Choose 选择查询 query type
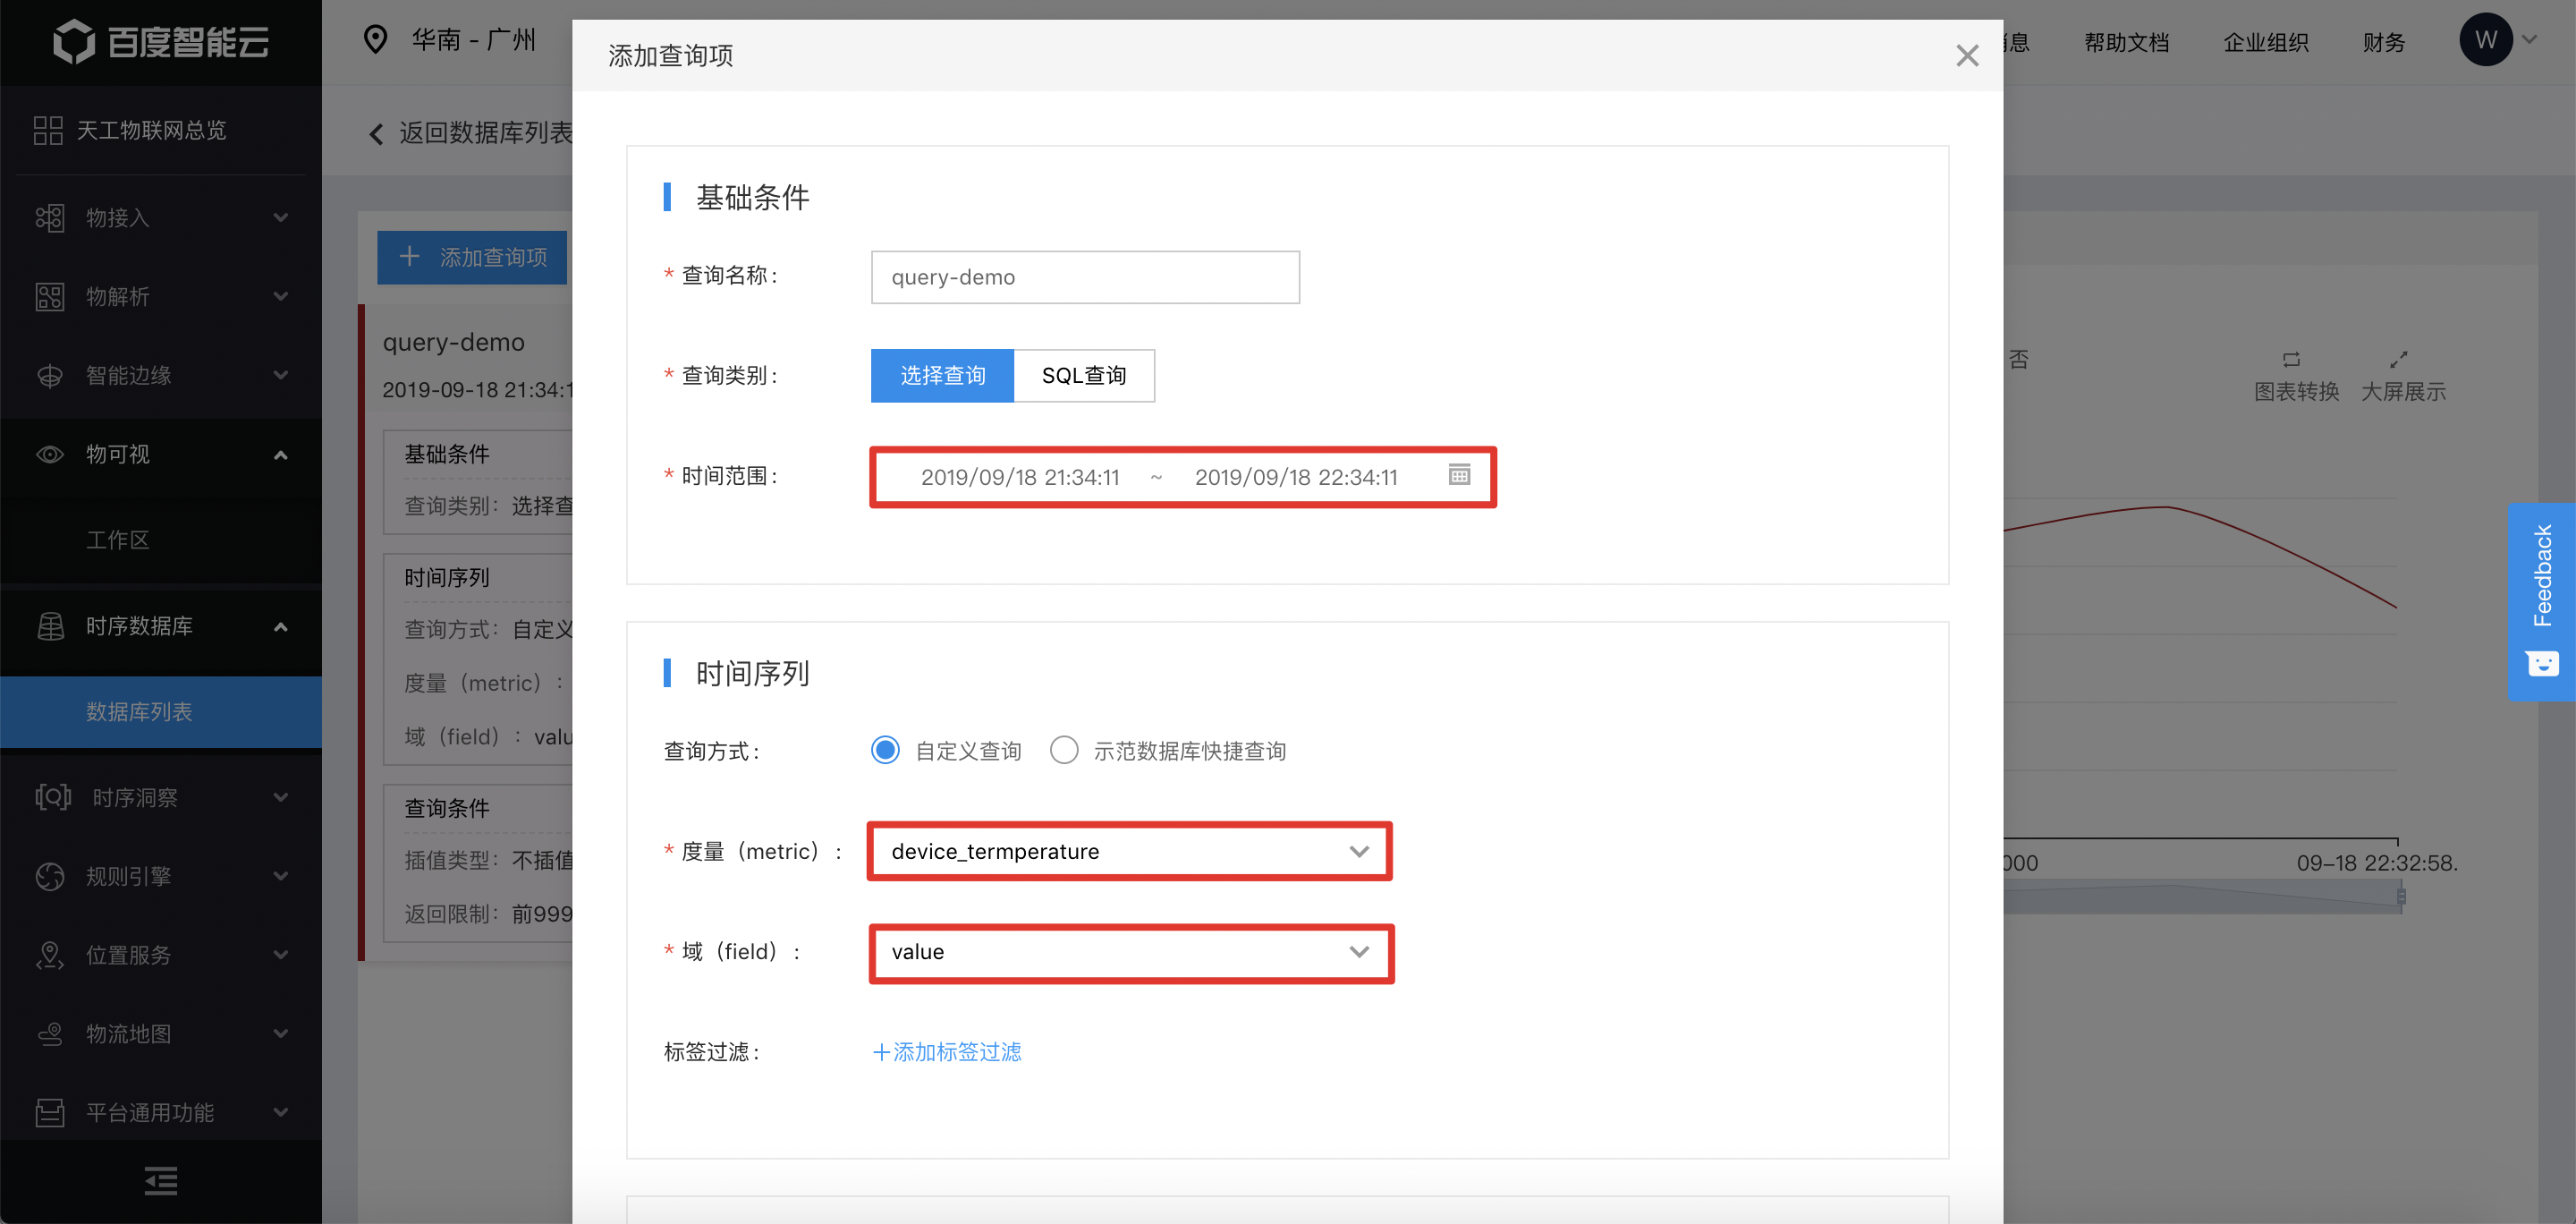The image size is (2576, 1224). point(942,375)
